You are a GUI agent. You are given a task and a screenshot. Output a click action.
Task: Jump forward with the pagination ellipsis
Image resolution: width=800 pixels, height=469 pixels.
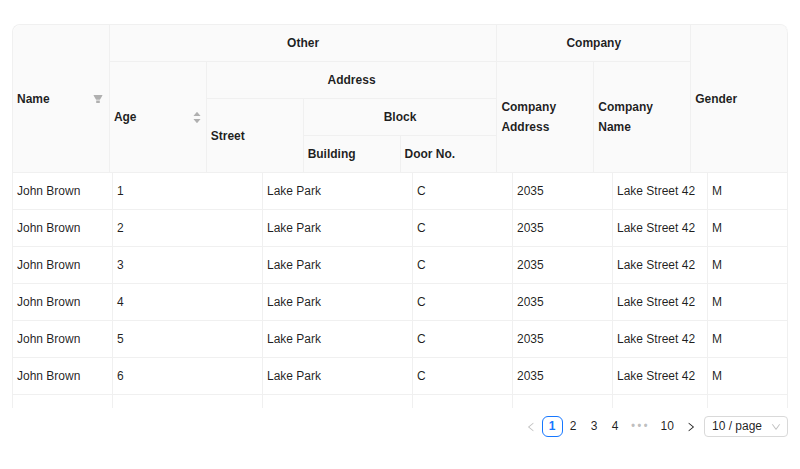pos(639,426)
